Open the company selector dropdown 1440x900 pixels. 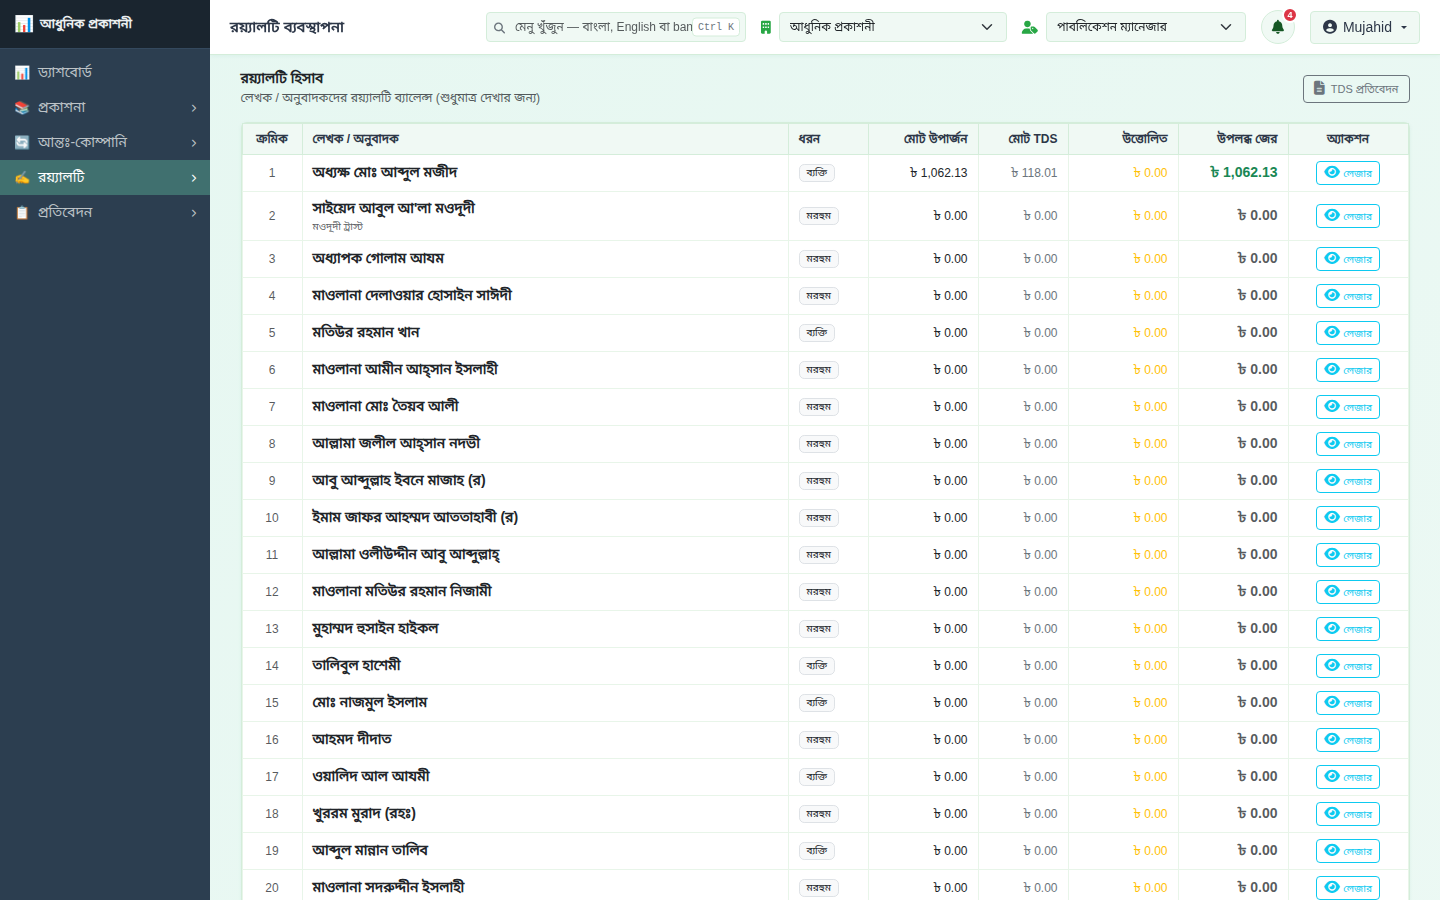click(893, 27)
